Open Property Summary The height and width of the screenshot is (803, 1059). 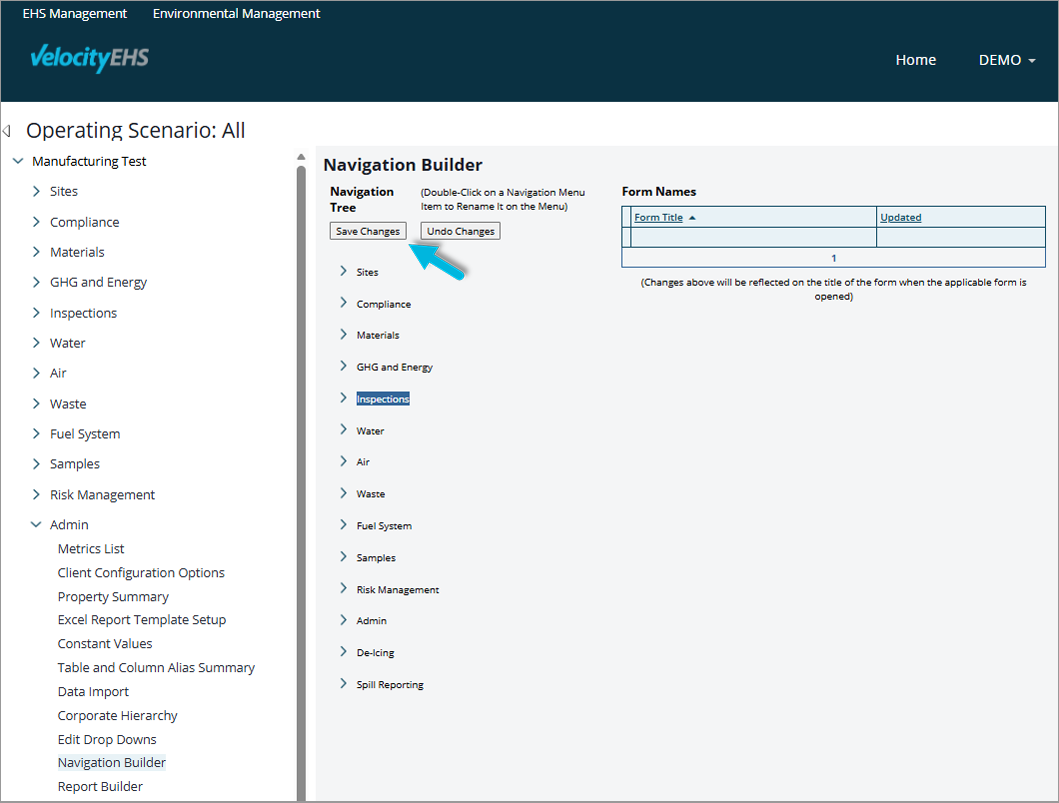[x=113, y=596]
